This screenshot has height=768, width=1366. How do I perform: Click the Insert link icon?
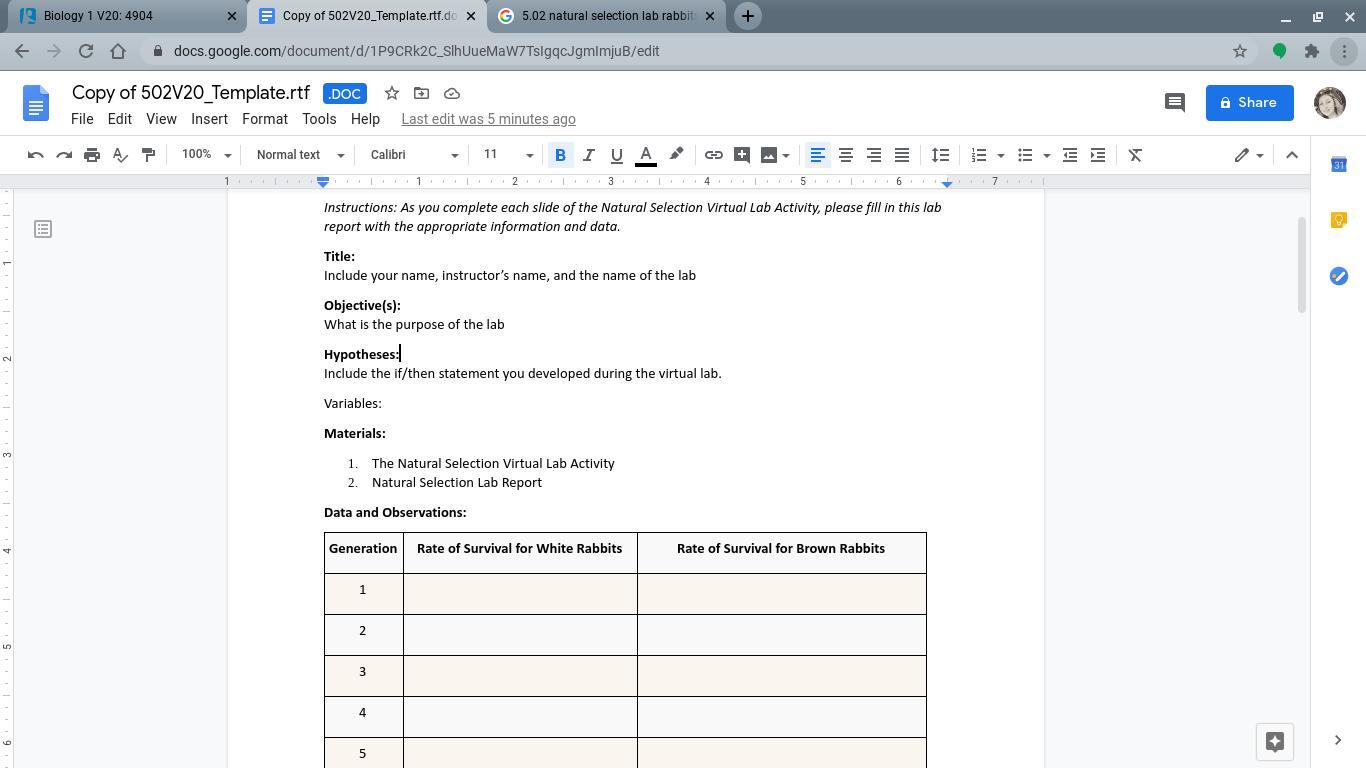point(713,155)
